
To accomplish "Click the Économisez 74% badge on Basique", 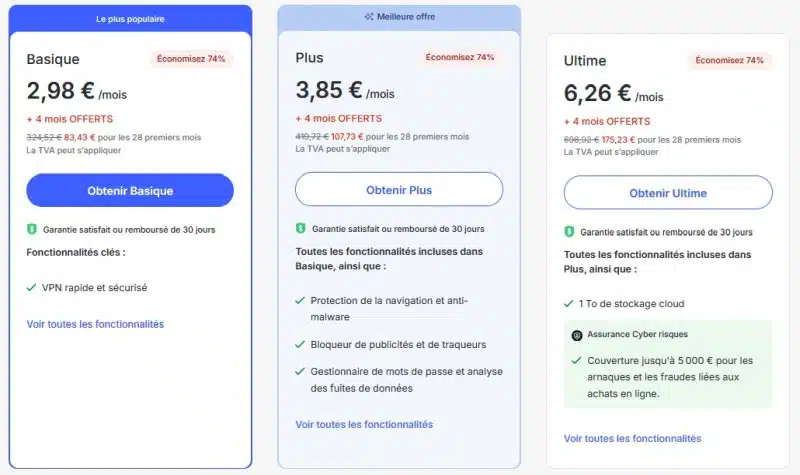I will 191,59.
